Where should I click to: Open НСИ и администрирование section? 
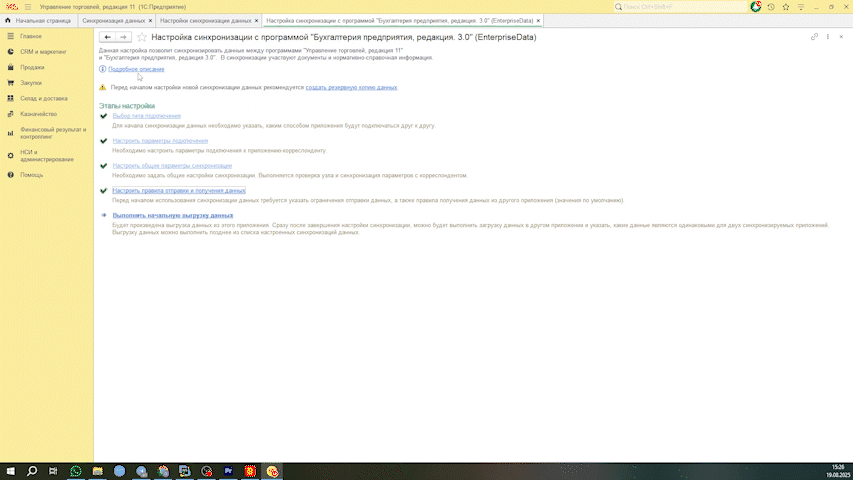pos(46,156)
